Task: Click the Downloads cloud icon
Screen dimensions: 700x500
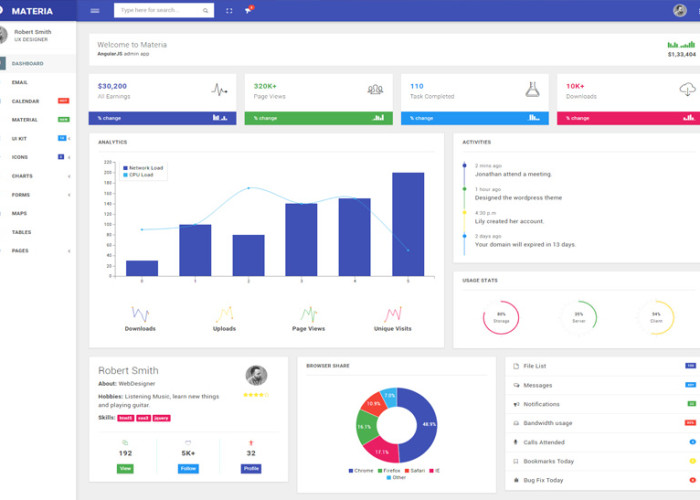Action: (688, 89)
